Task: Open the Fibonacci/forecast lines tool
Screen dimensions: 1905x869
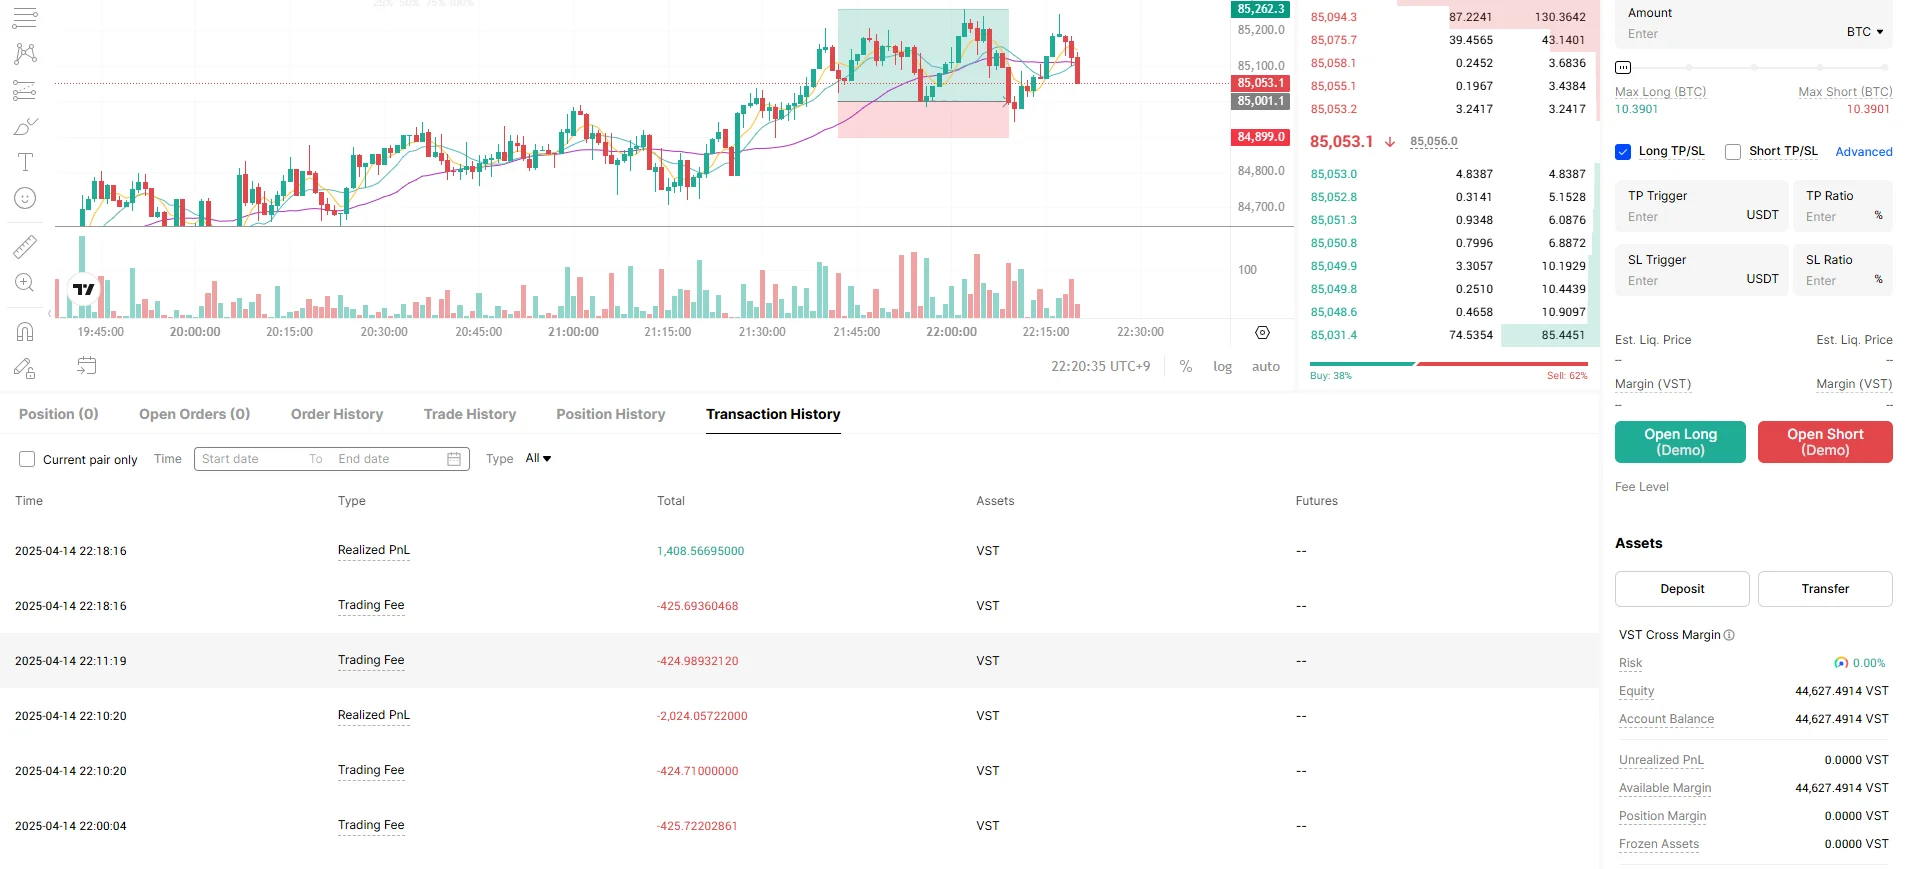Action: (25, 90)
